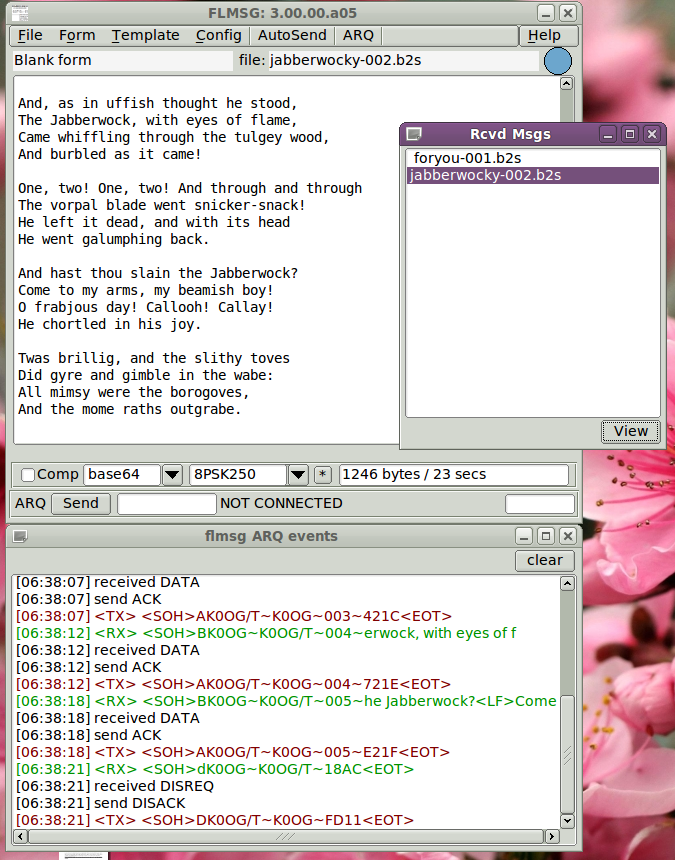Click the line 'He went galumphing back.'
Image resolution: width=675 pixels, height=860 pixels.
point(114,239)
